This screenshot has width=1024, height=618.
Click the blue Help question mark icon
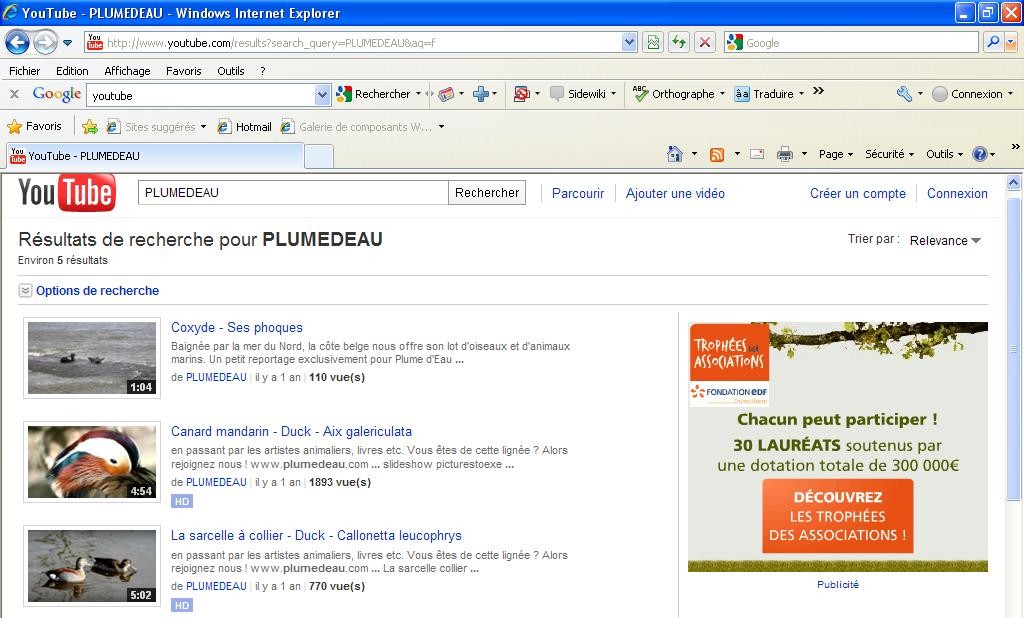point(980,154)
